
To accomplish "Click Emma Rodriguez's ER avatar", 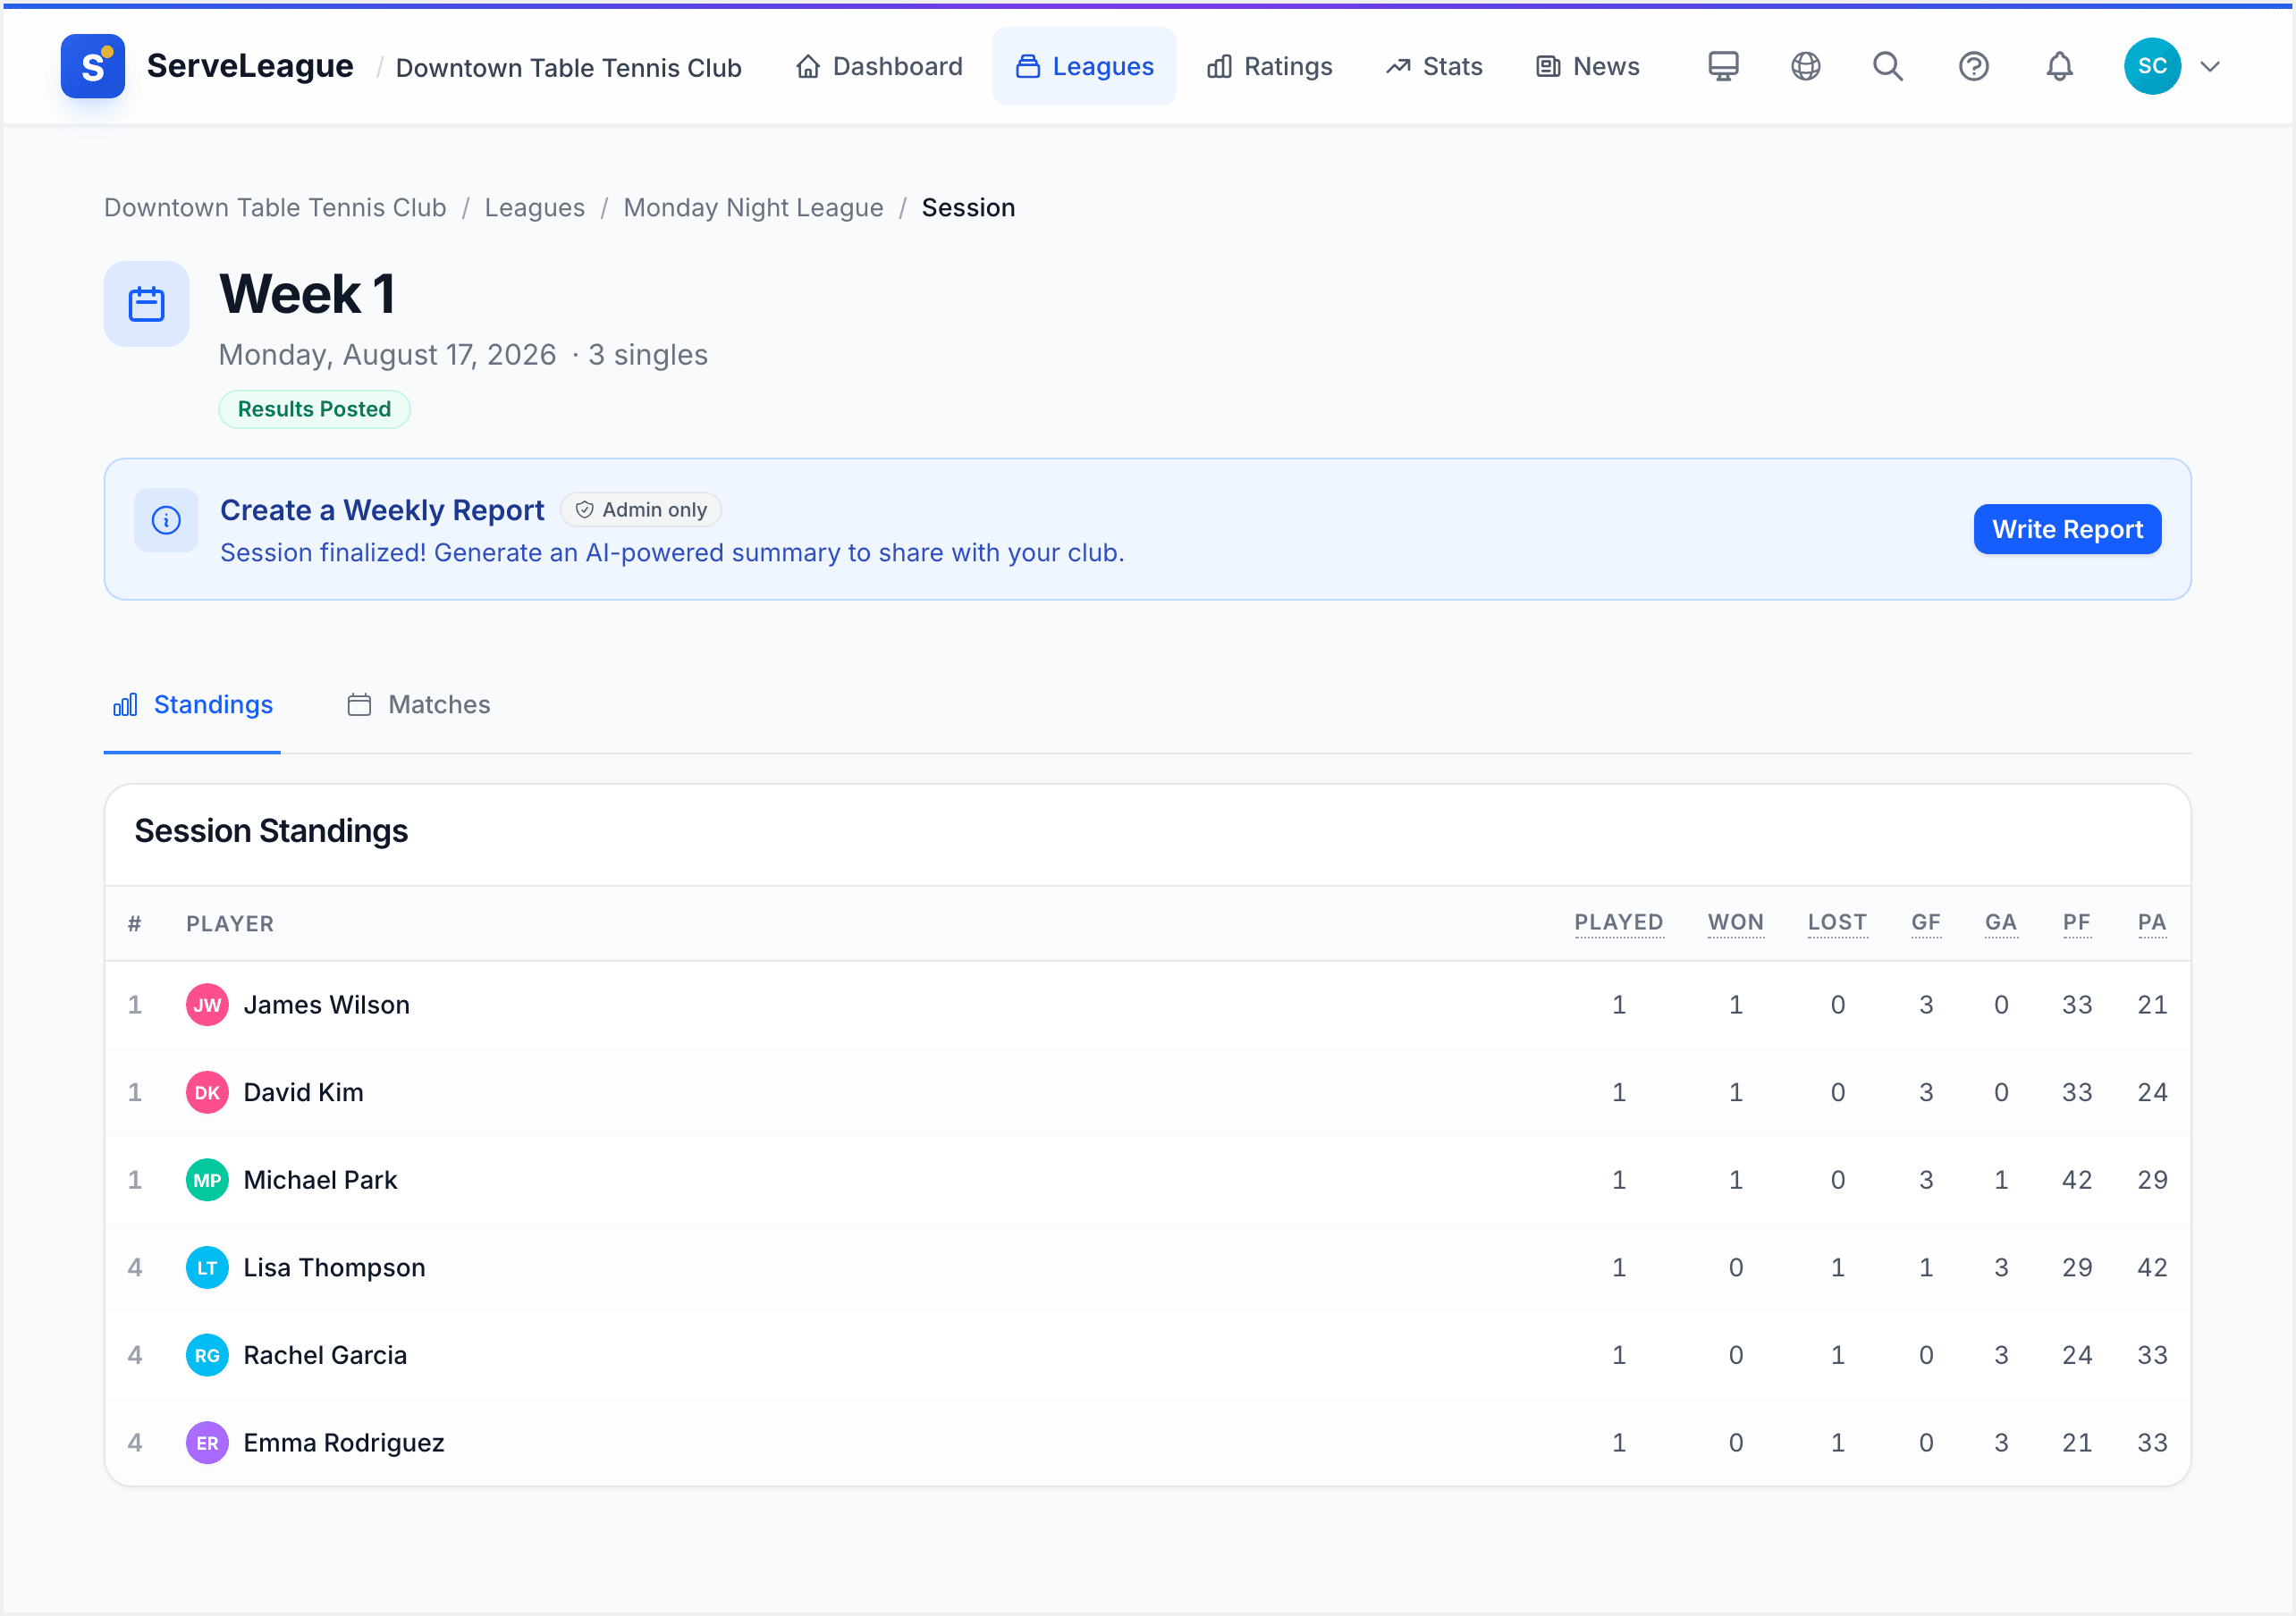I will [x=207, y=1443].
